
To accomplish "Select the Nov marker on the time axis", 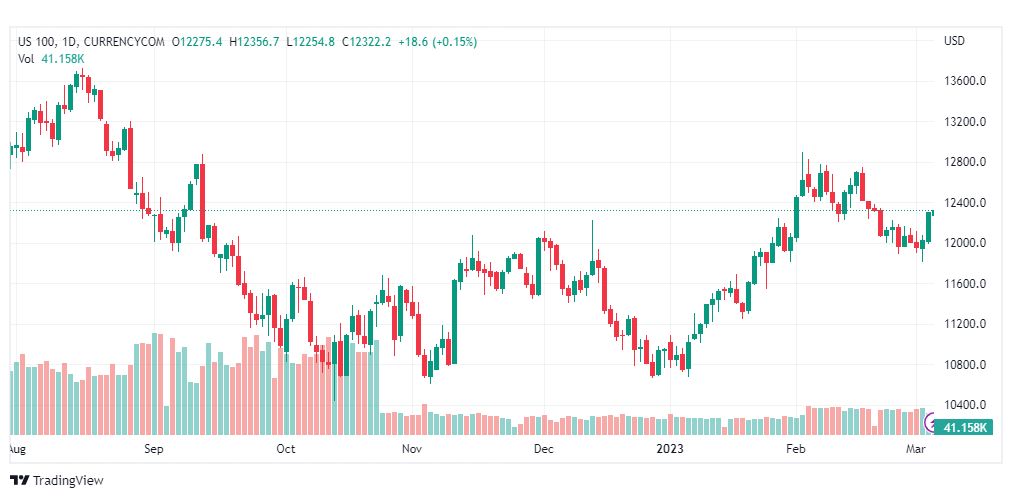I will pos(411,449).
